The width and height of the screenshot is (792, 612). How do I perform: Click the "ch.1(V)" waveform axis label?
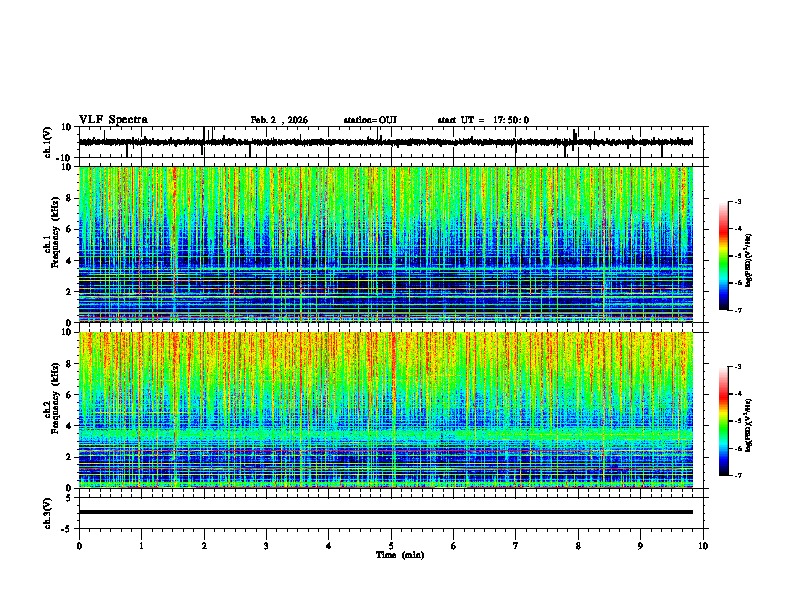(48, 142)
